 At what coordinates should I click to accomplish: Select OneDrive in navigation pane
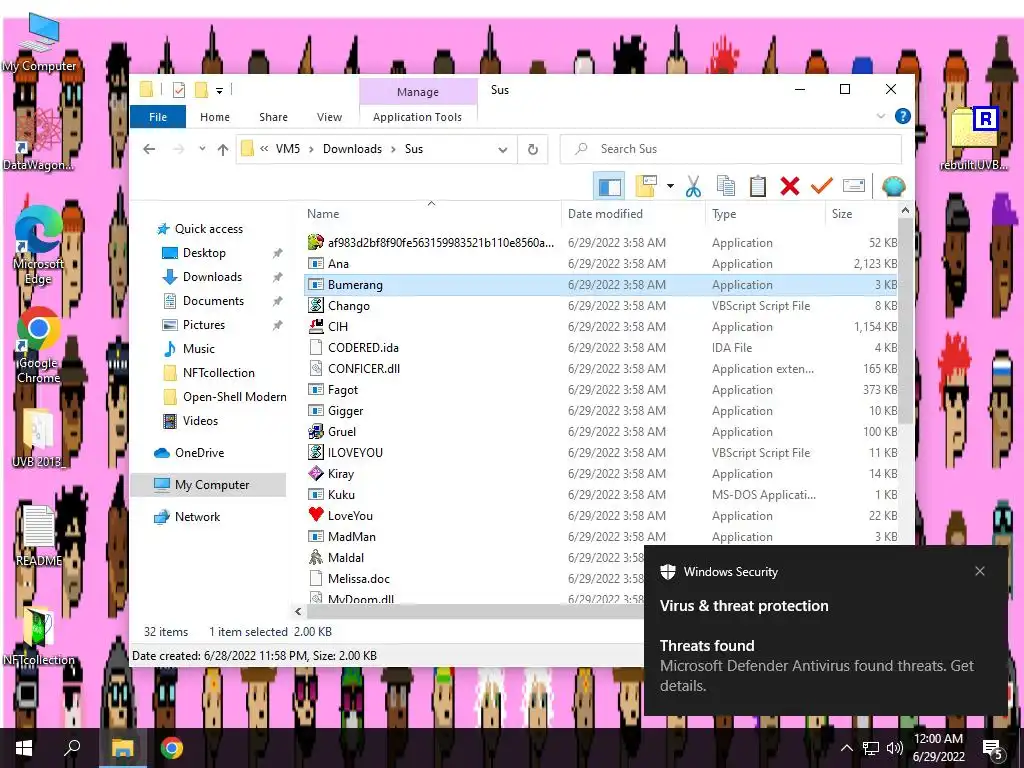click(199, 453)
